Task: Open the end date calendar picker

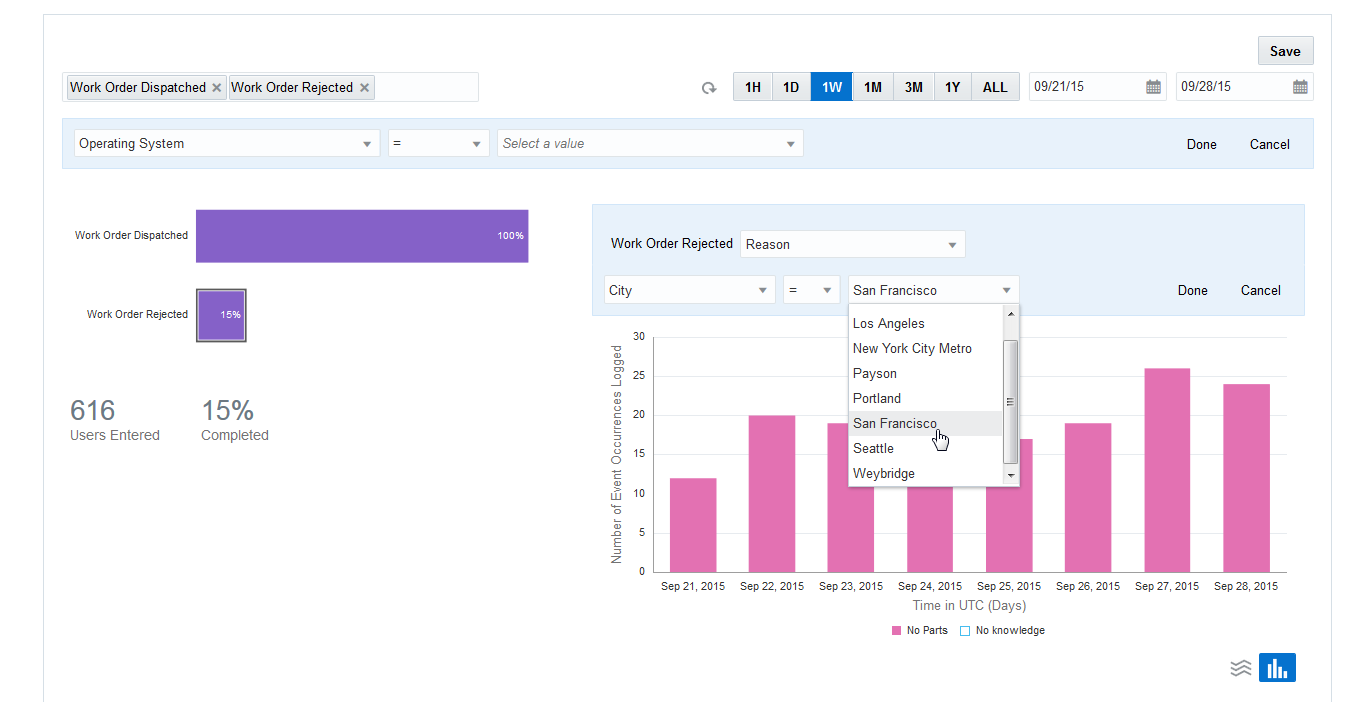Action: point(1300,87)
